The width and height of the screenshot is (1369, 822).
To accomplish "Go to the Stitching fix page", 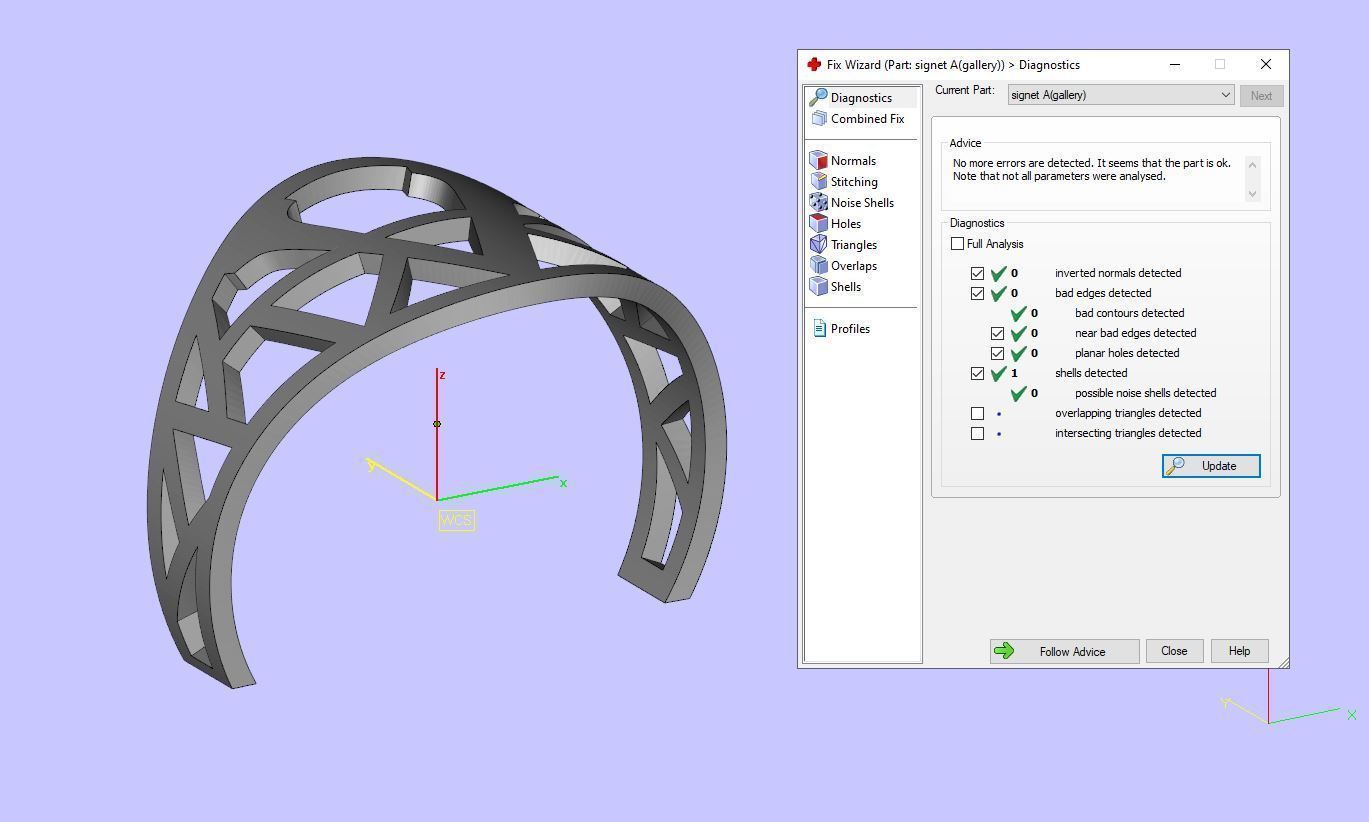I will [854, 181].
